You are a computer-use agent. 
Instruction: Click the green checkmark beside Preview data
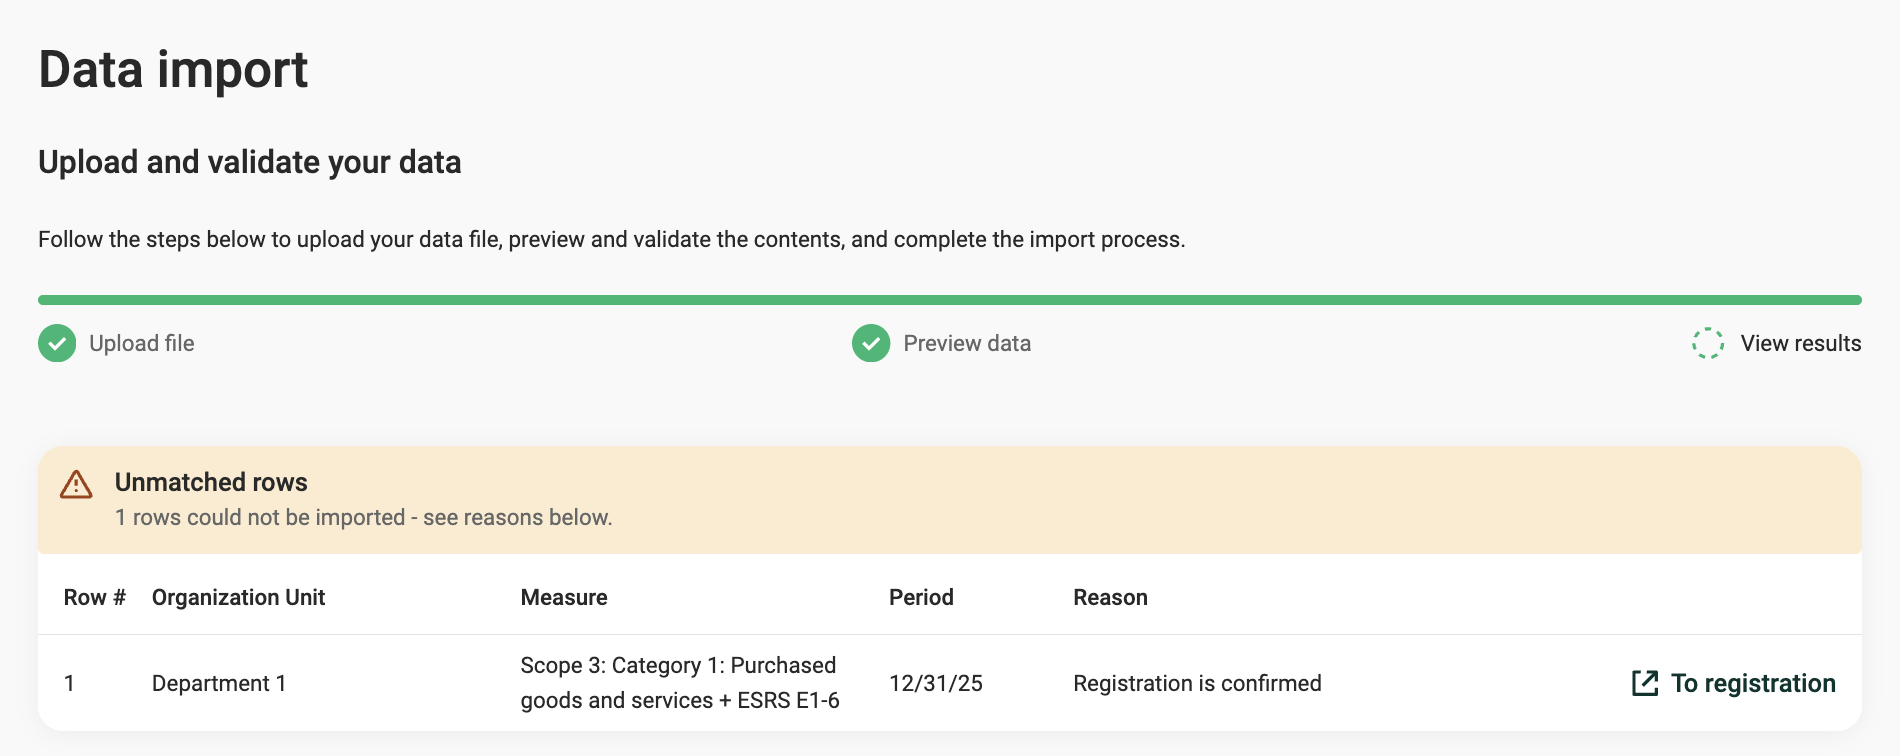click(x=871, y=343)
